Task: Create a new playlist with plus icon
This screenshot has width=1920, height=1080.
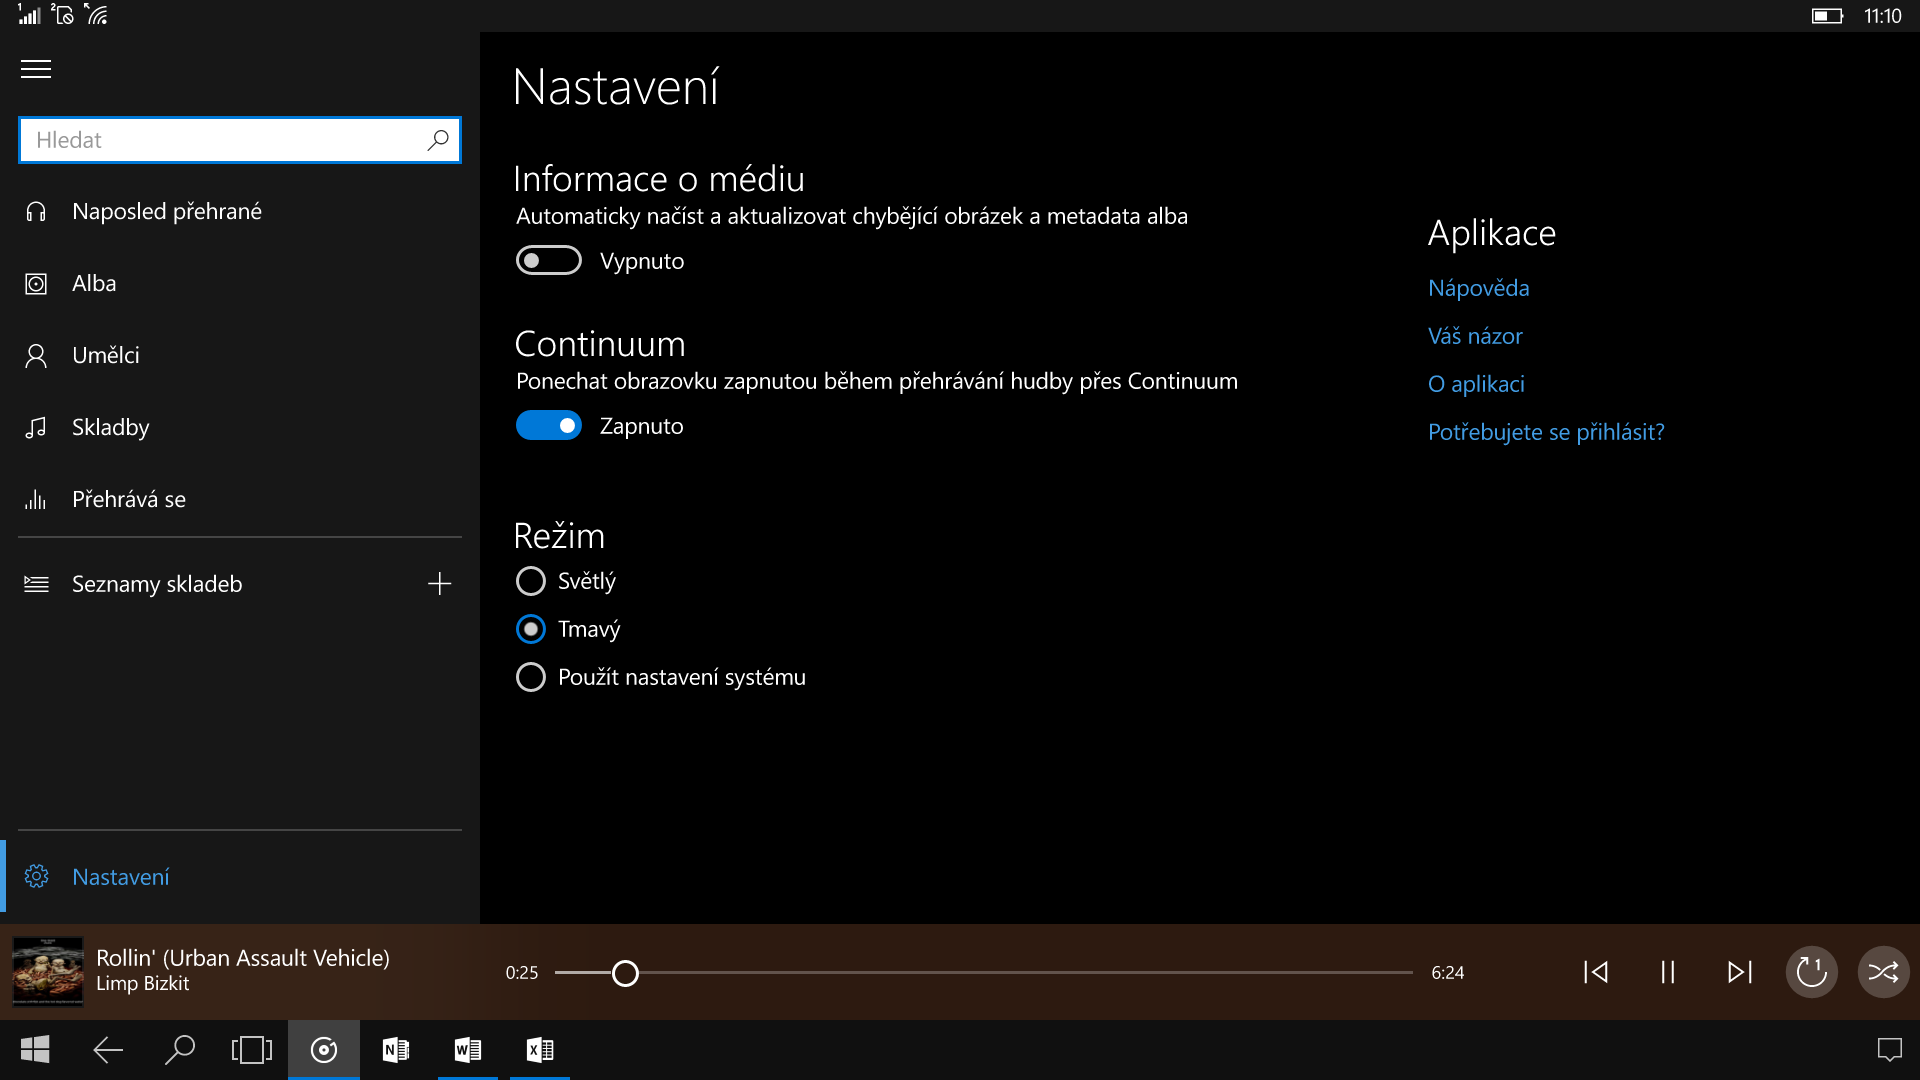Action: pos(439,583)
